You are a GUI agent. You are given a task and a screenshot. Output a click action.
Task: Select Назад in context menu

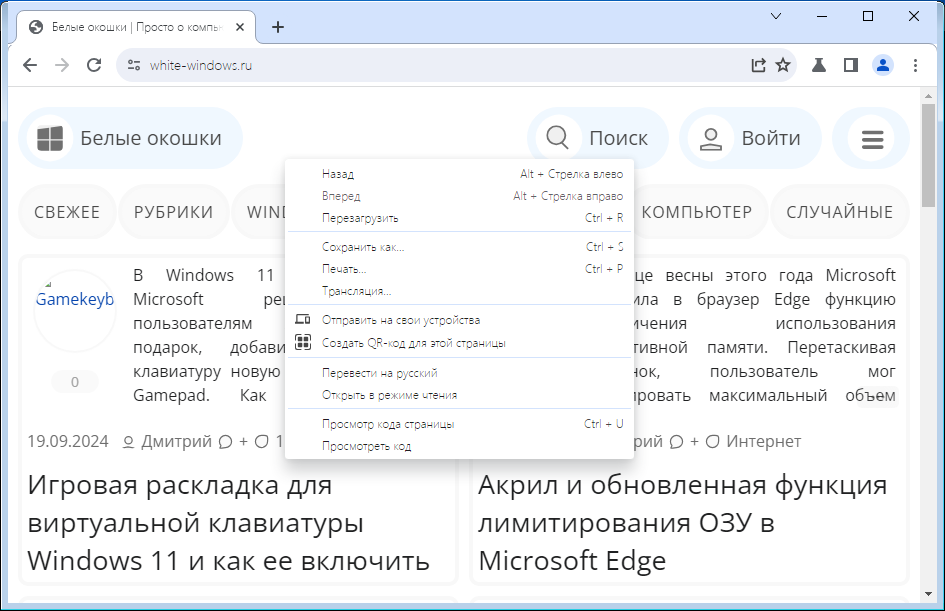tap(459, 174)
